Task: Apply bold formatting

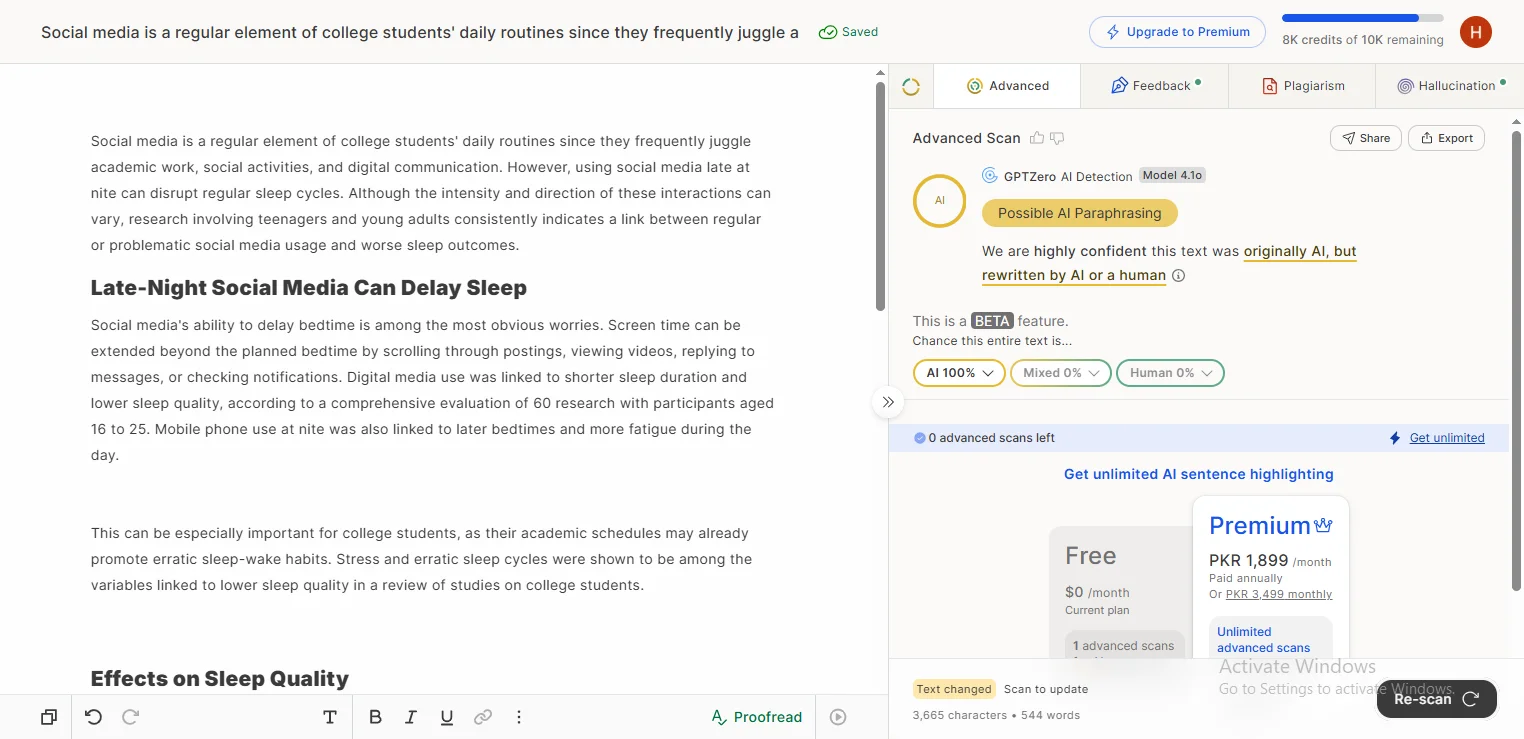Action: click(375, 717)
